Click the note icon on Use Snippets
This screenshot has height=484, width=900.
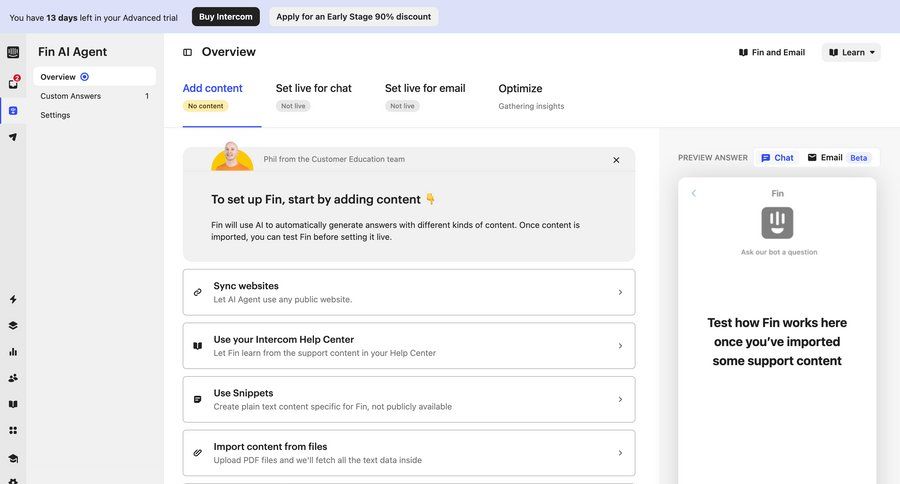pyautogui.click(x=197, y=399)
